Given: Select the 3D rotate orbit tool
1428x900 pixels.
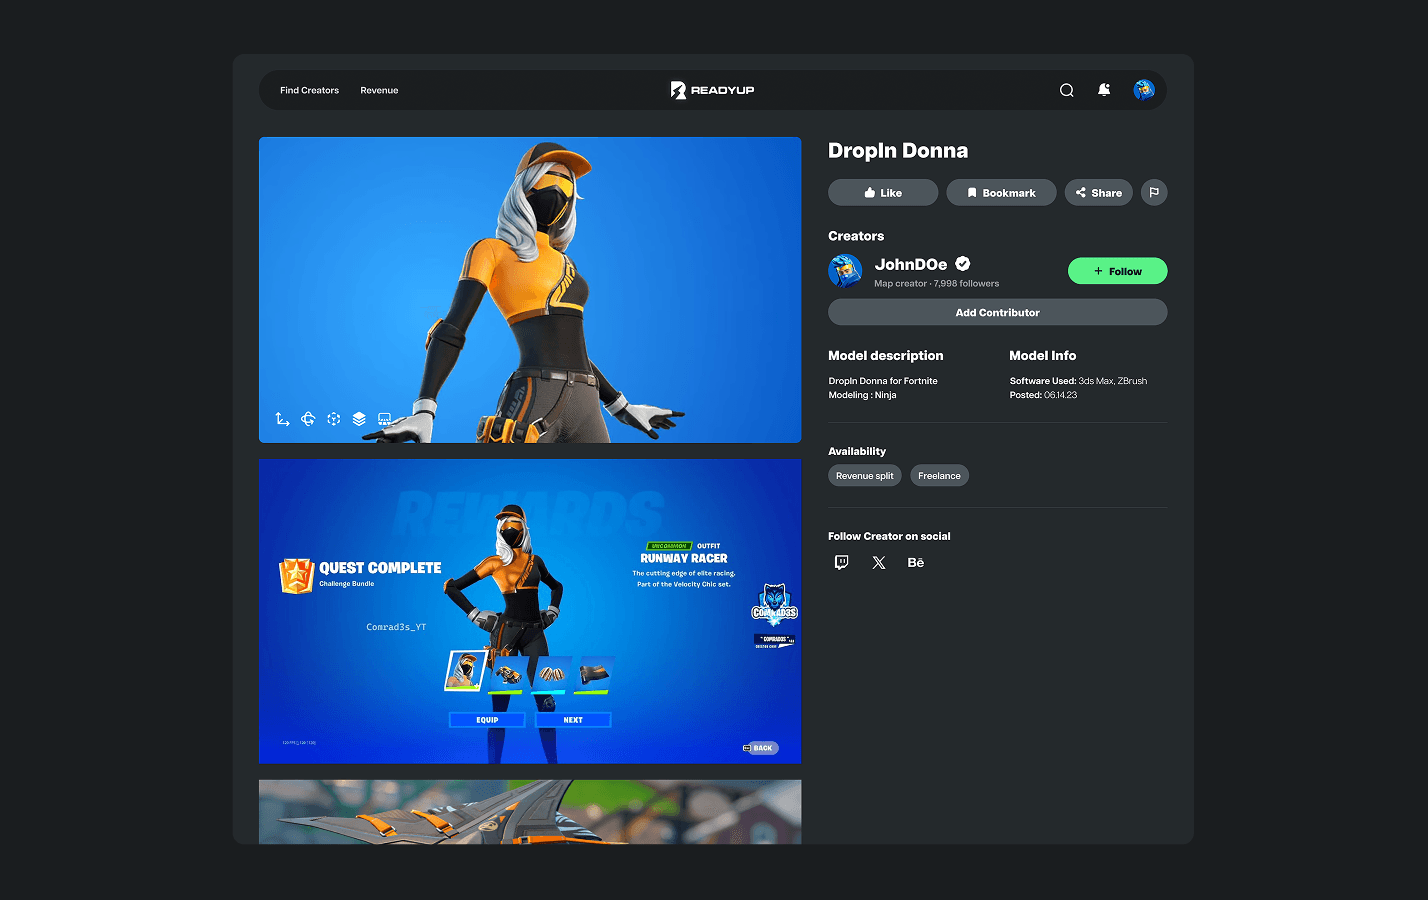Looking at the screenshot, I should tap(308, 419).
